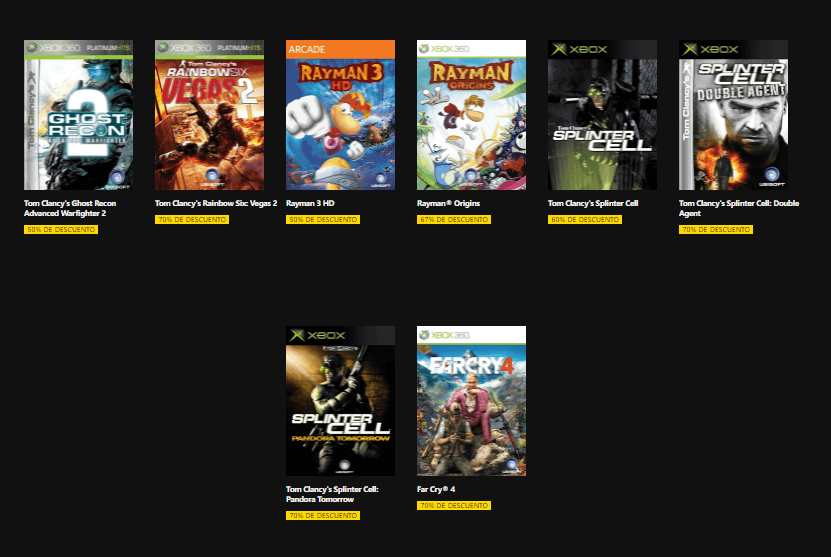Open the Rainbow Six Vegas 2 box art
The width and height of the screenshot is (831, 557).
pos(209,115)
